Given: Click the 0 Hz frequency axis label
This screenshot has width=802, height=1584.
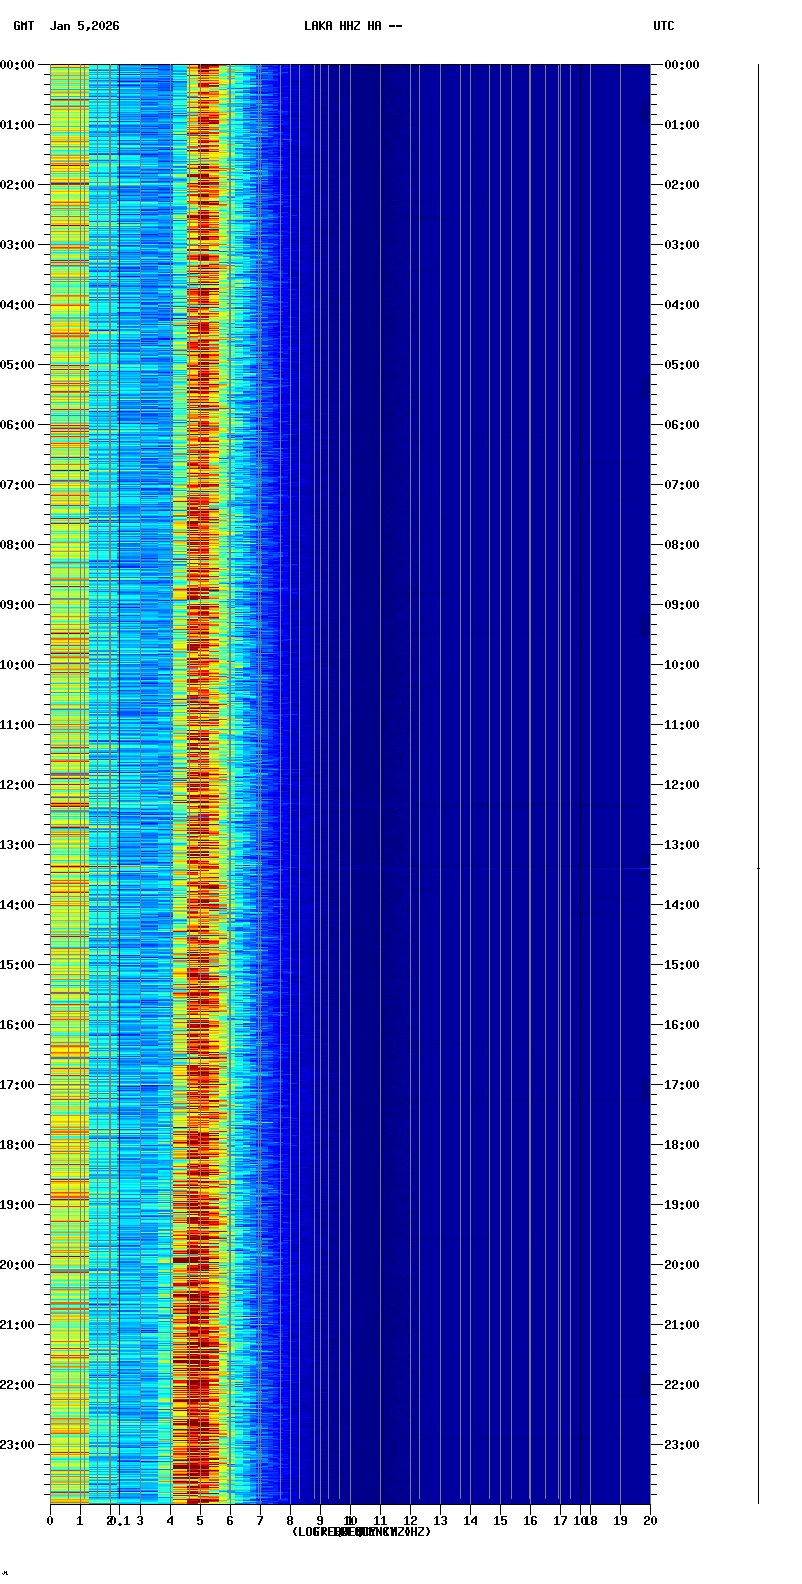Looking at the screenshot, I should (50, 1521).
